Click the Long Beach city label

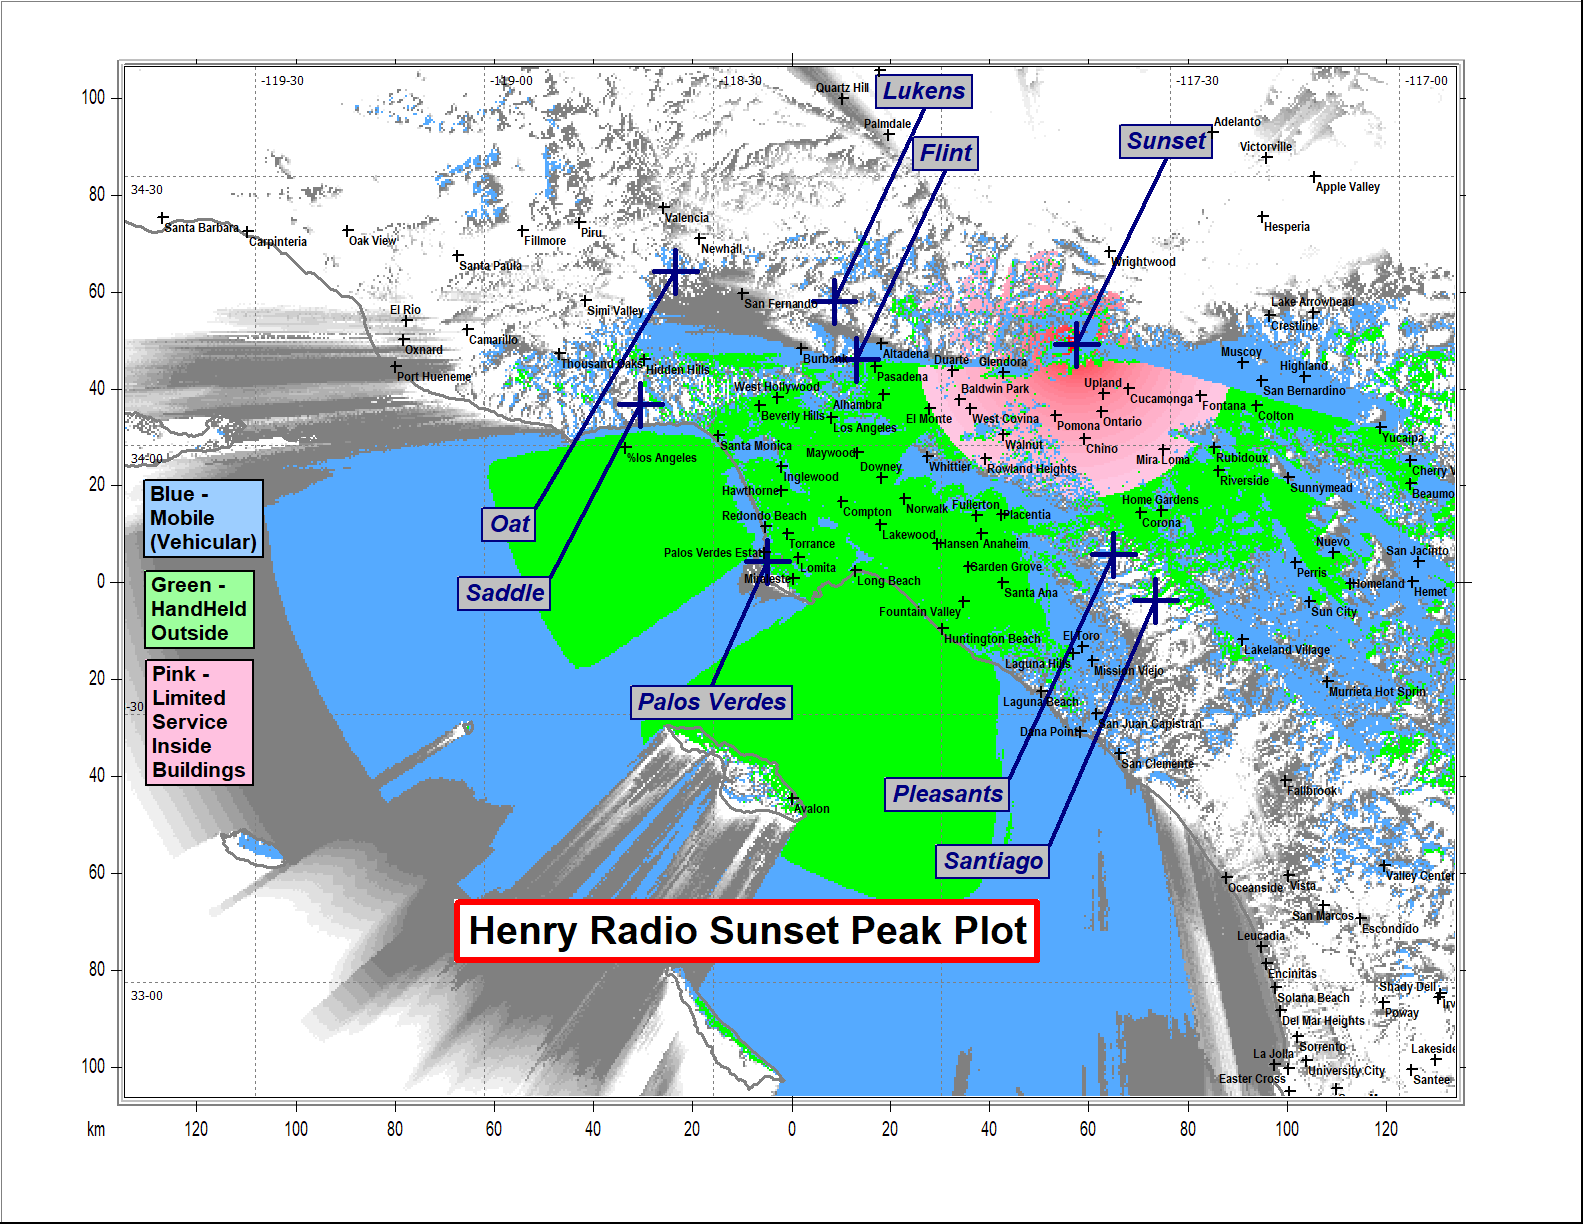(889, 581)
